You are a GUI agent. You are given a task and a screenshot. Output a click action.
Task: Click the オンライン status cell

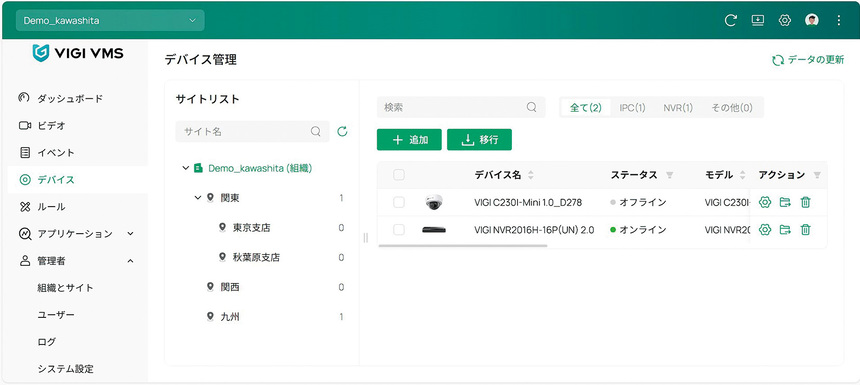pyautogui.click(x=638, y=230)
